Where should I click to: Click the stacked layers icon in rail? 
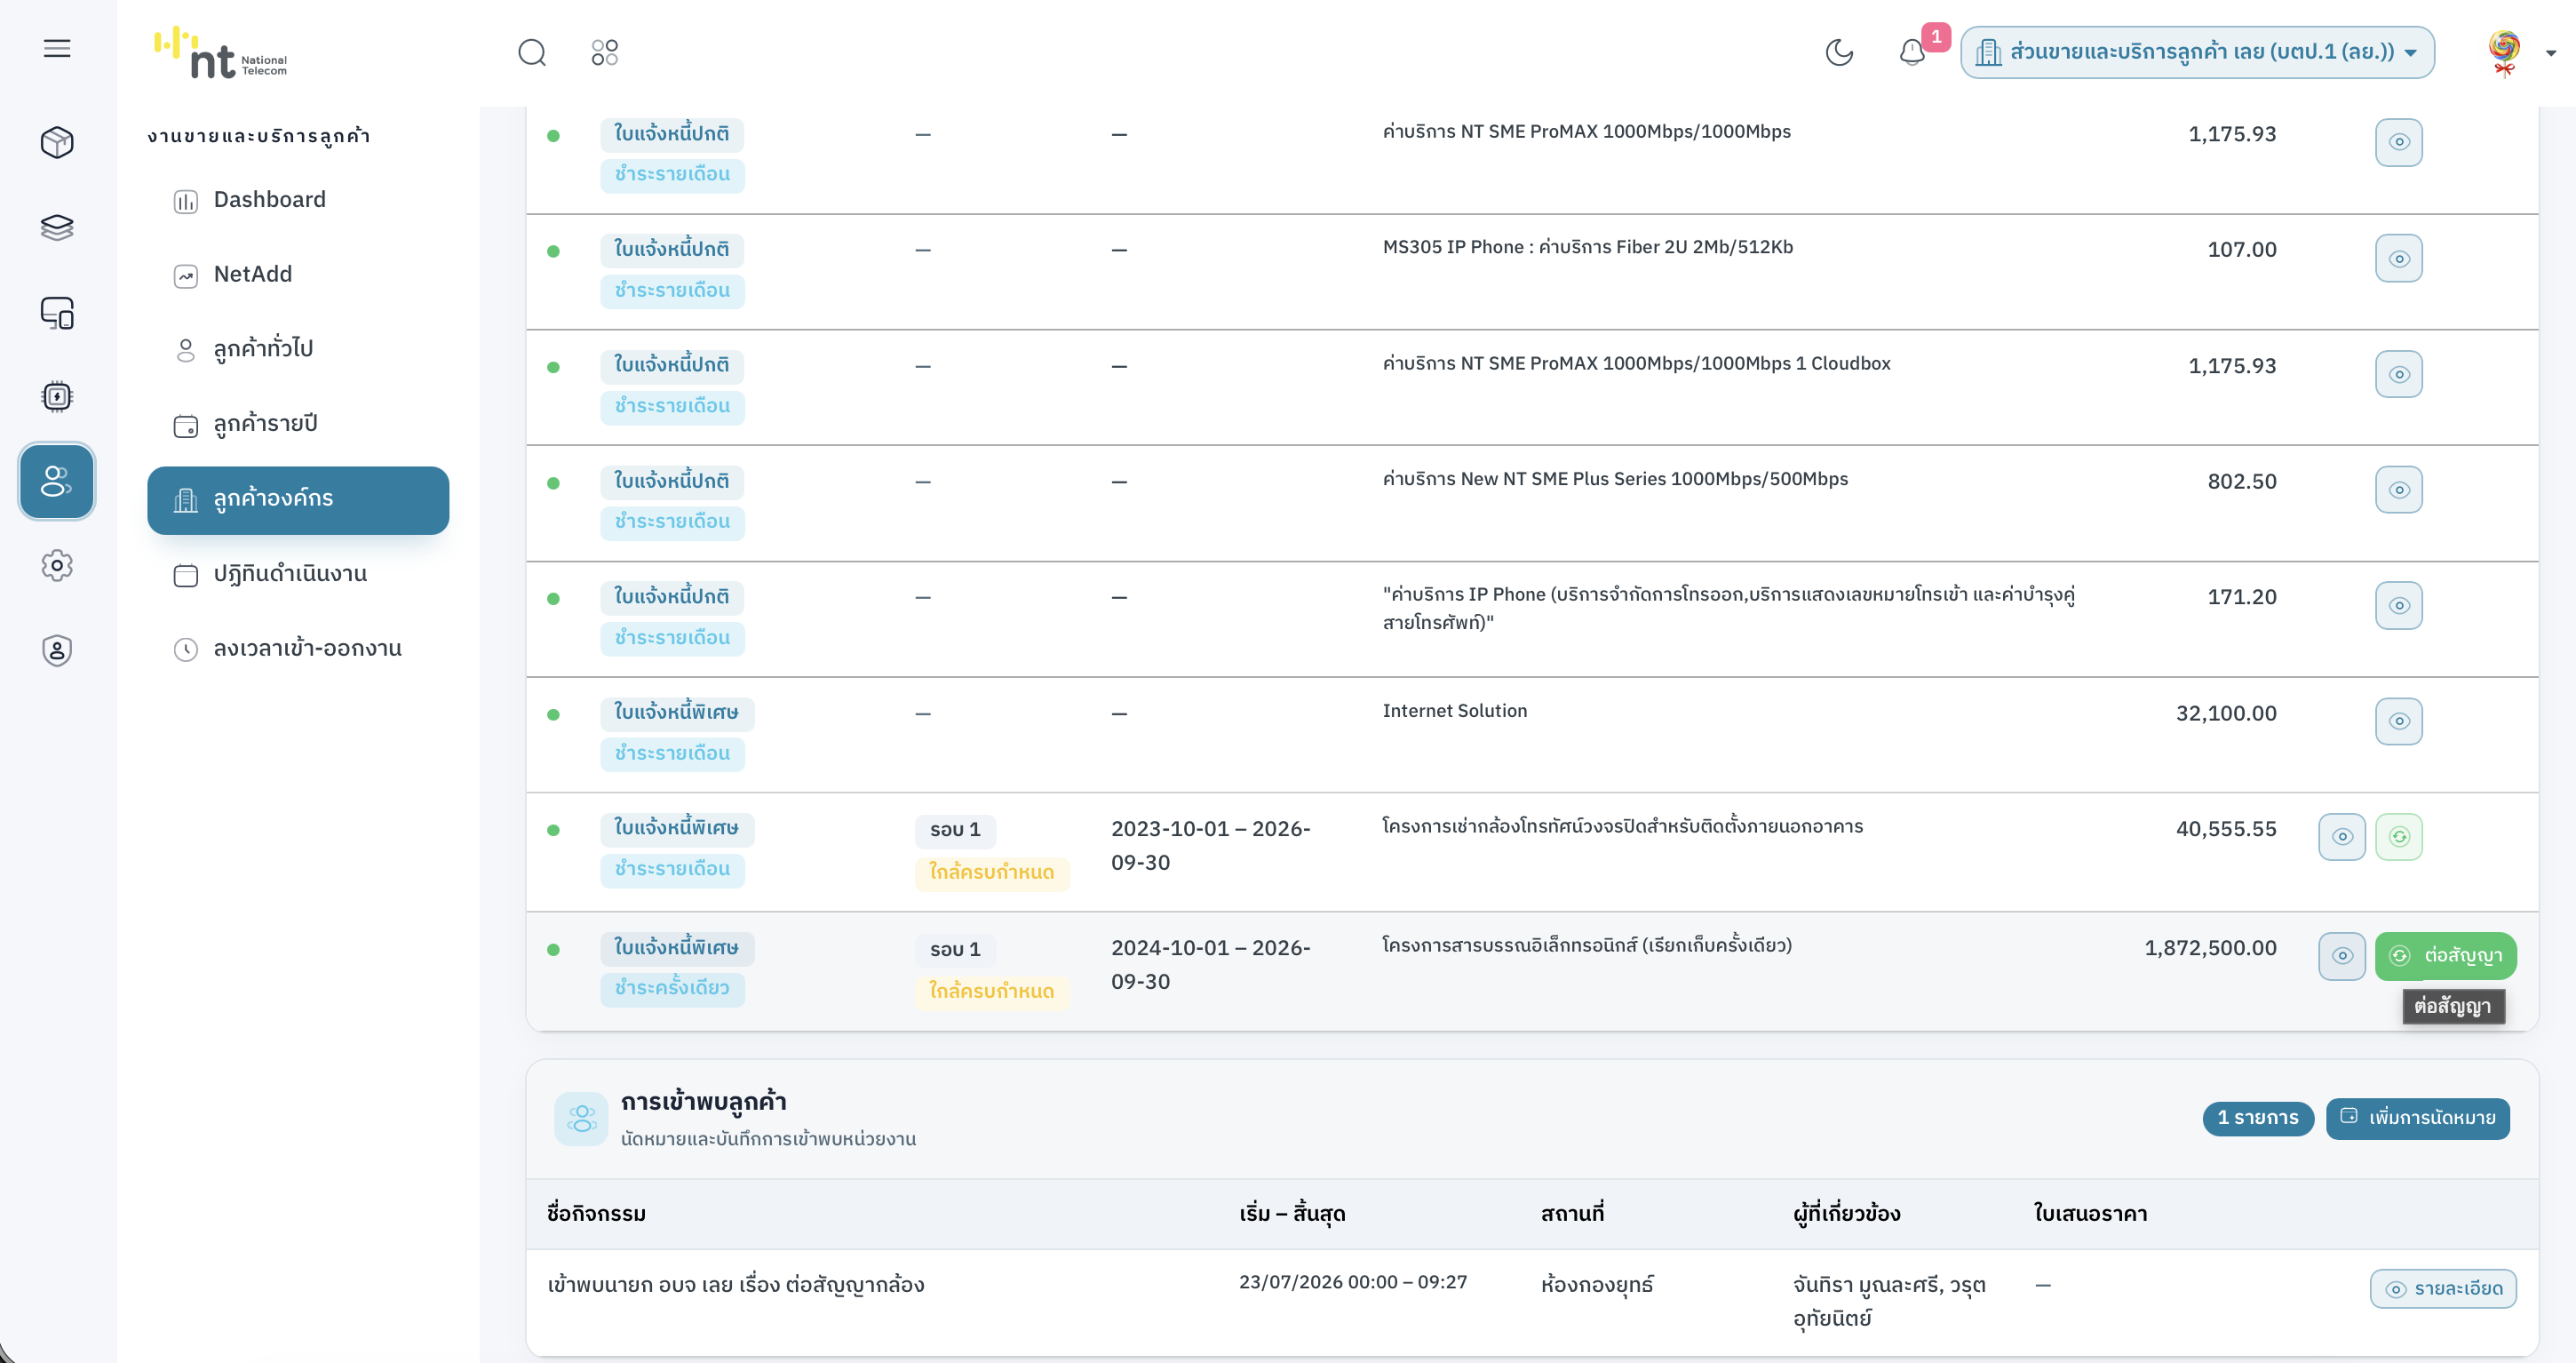[x=57, y=228]
